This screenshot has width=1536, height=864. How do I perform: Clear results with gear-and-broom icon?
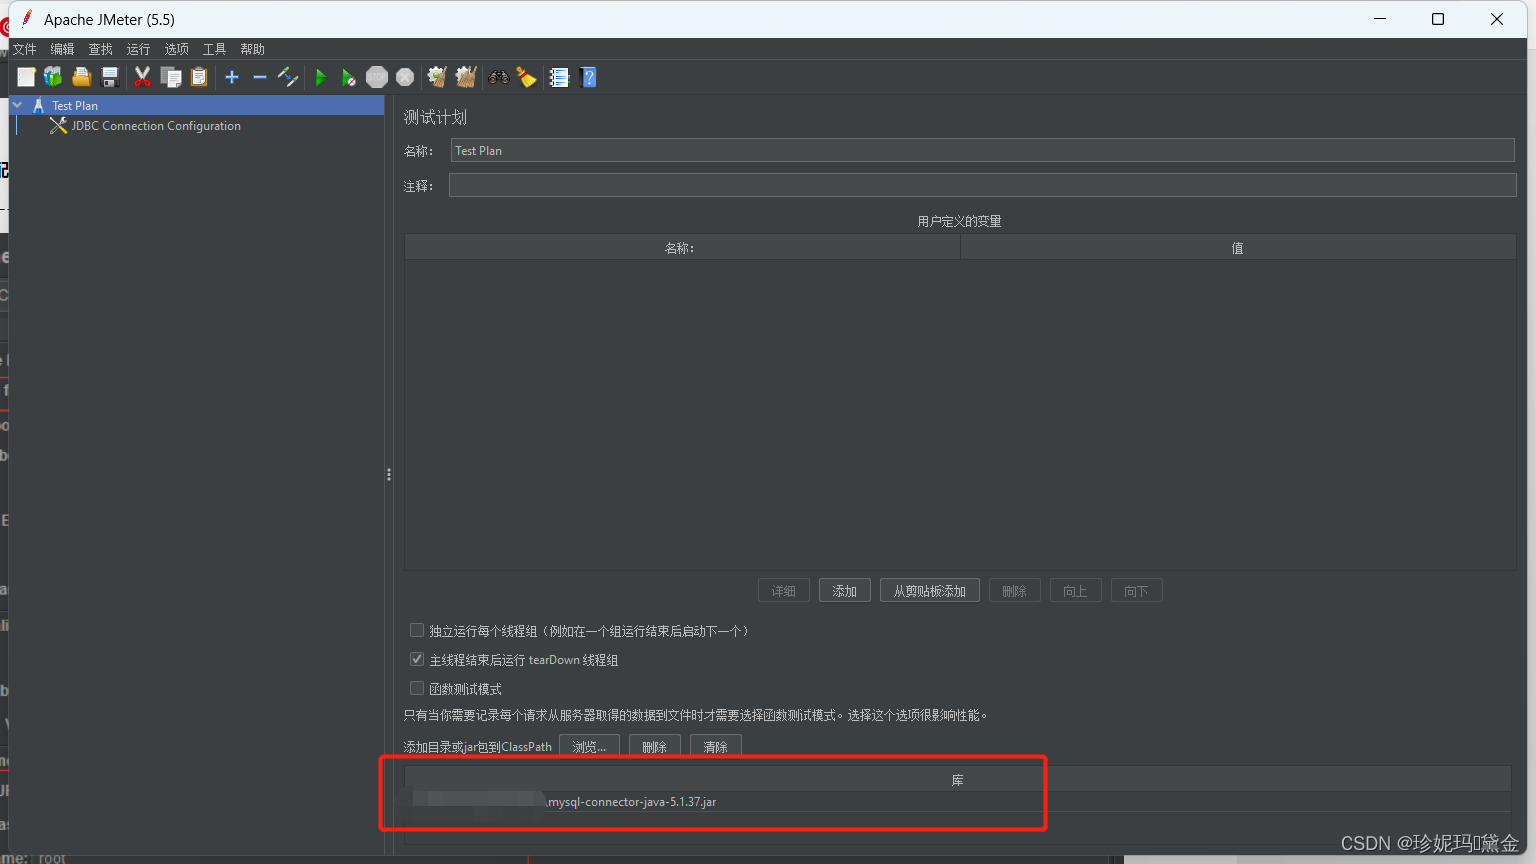[437, 77]
